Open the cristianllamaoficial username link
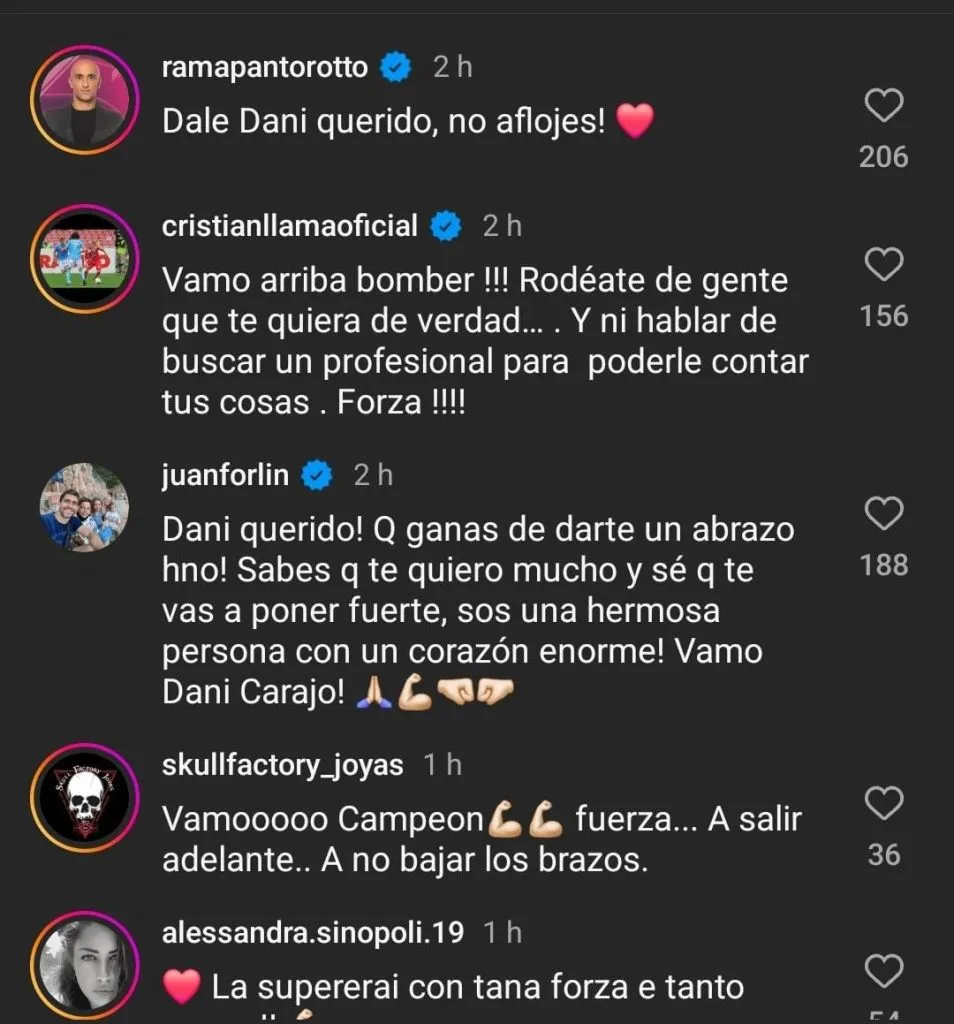 289,227
